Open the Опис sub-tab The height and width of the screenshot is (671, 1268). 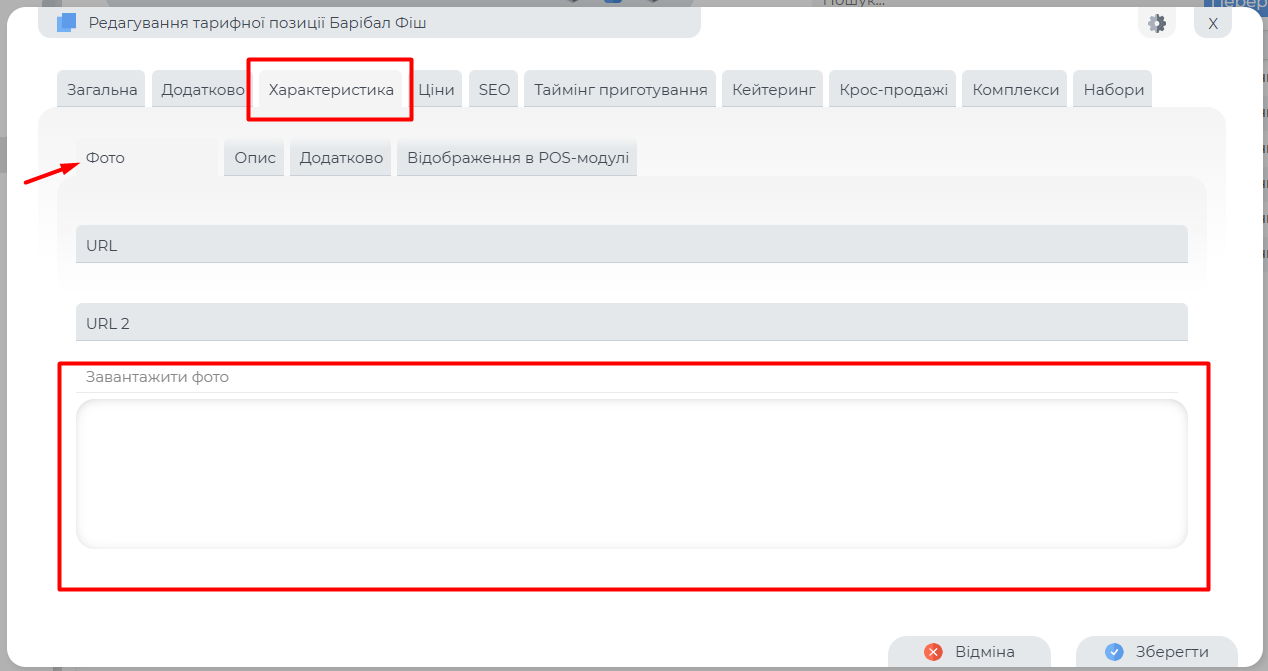tap(254, 158)
